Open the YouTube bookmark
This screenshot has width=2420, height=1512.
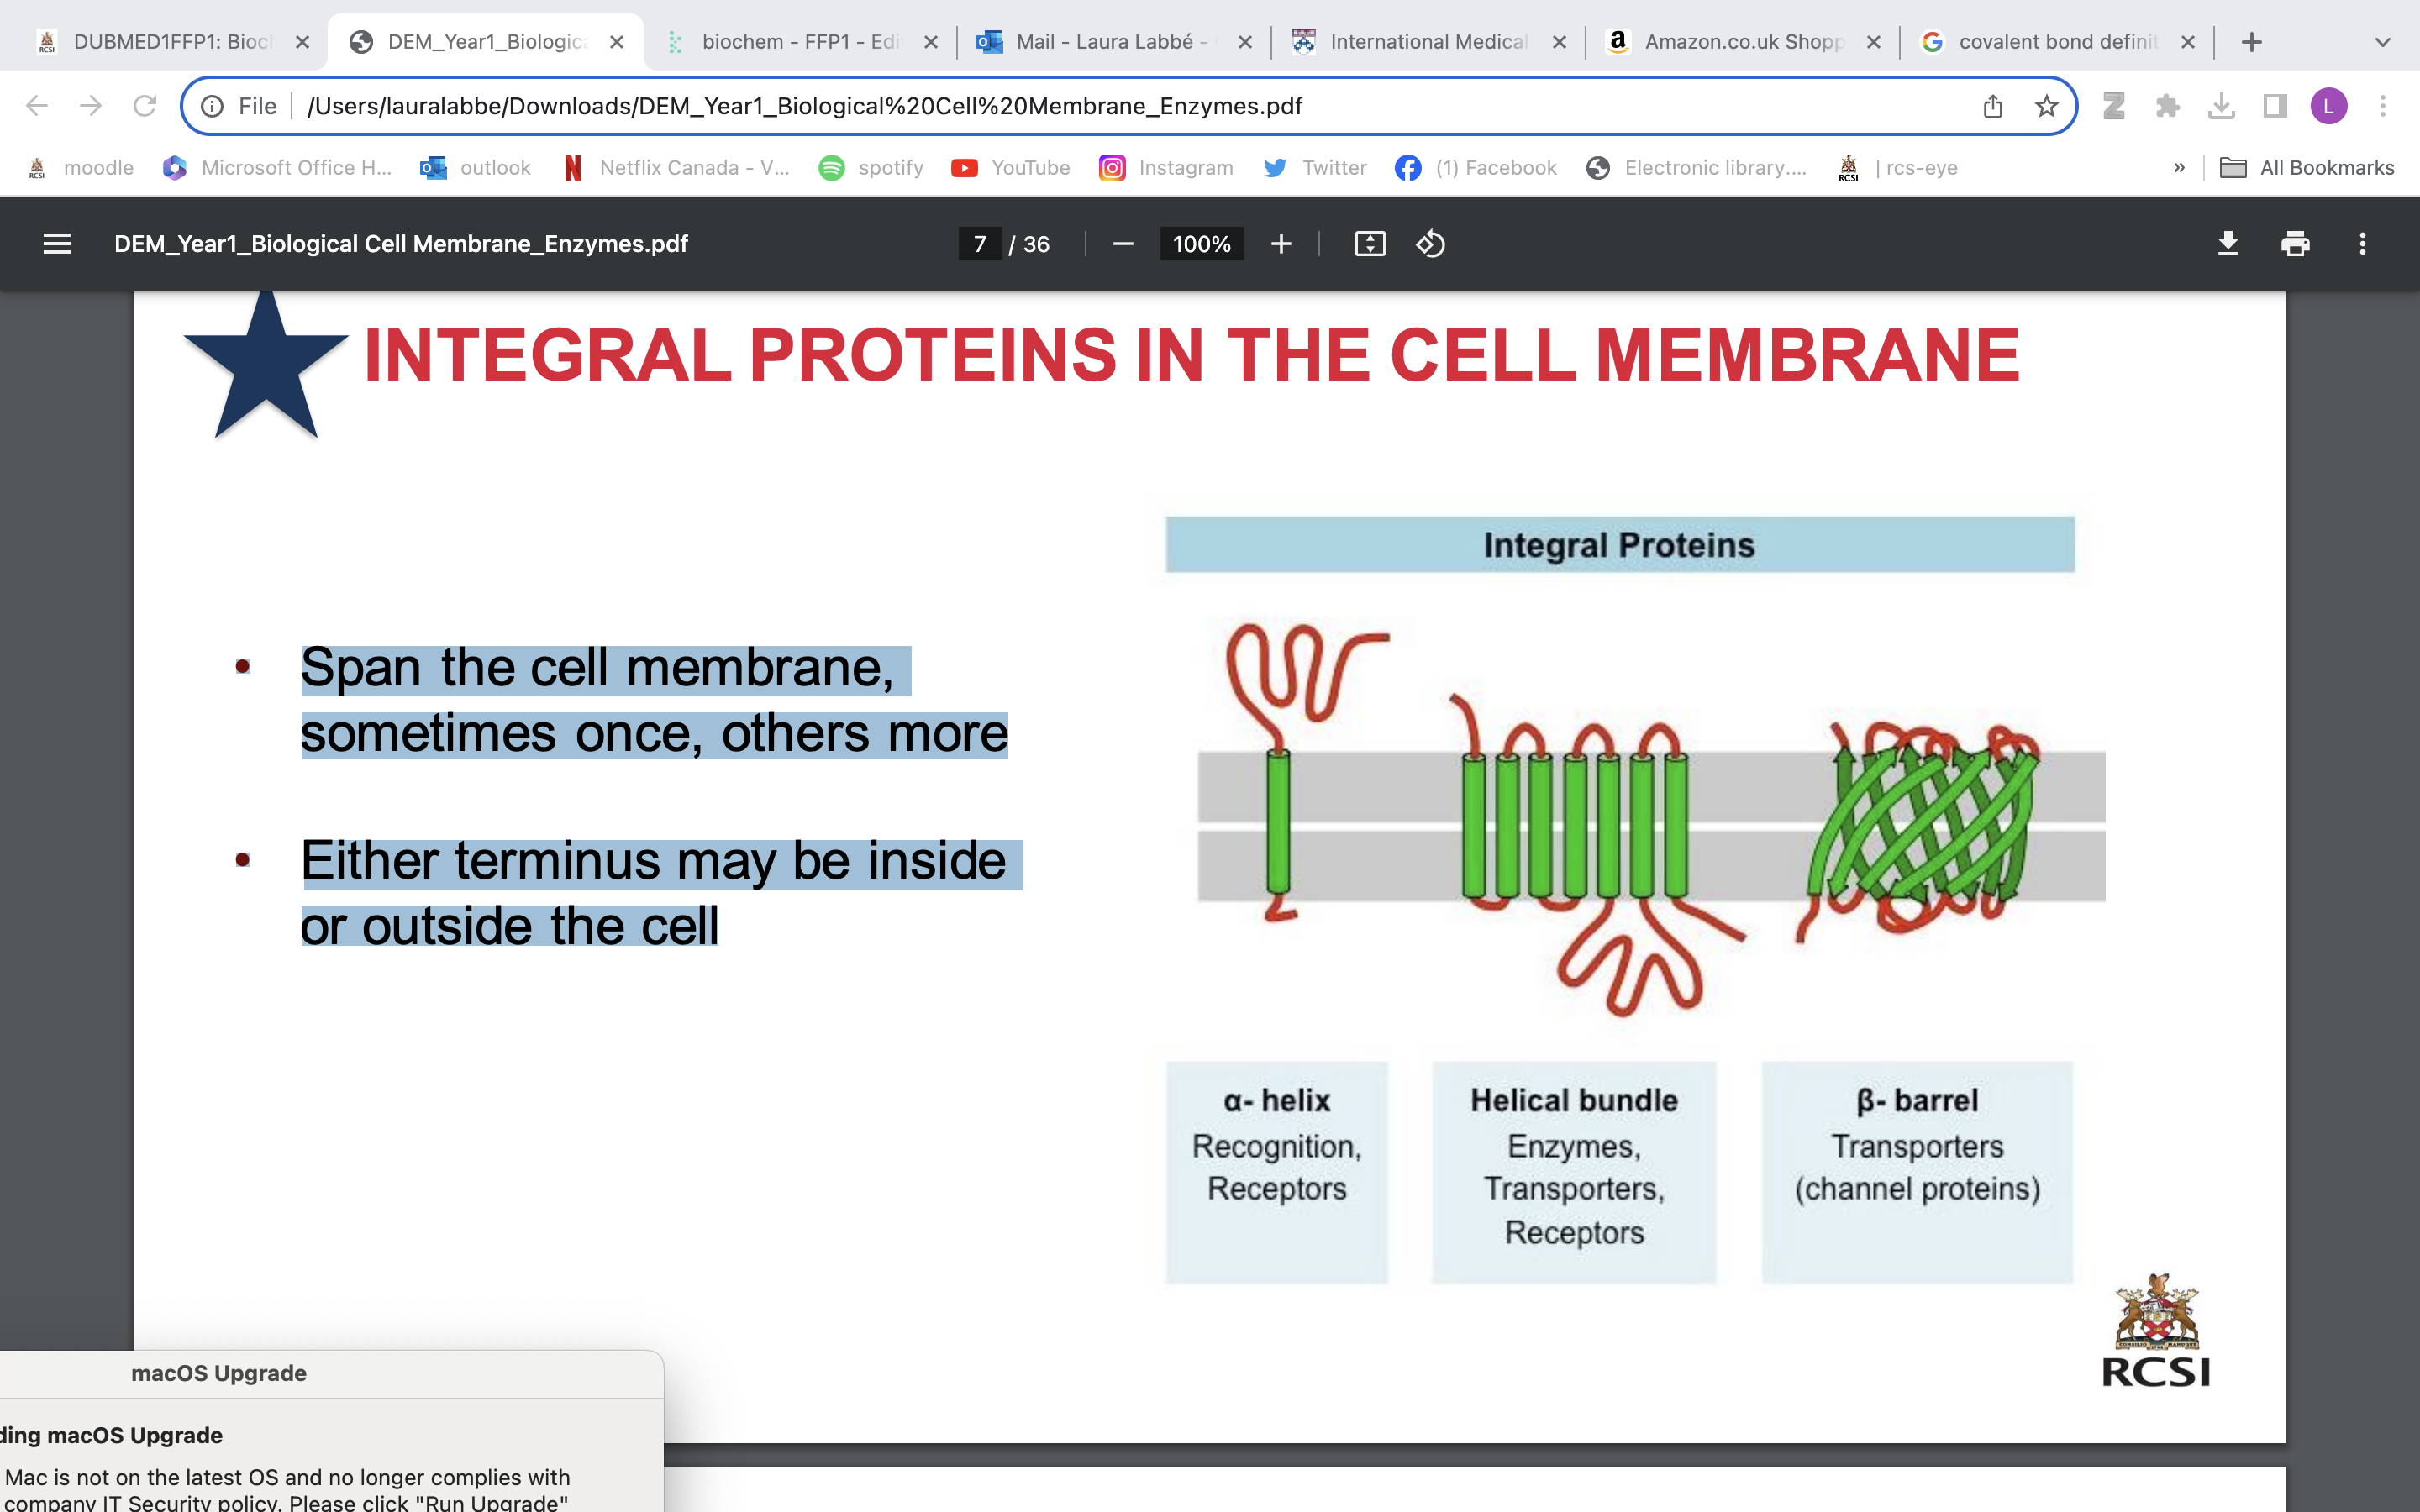click(x=1010, y=167)
